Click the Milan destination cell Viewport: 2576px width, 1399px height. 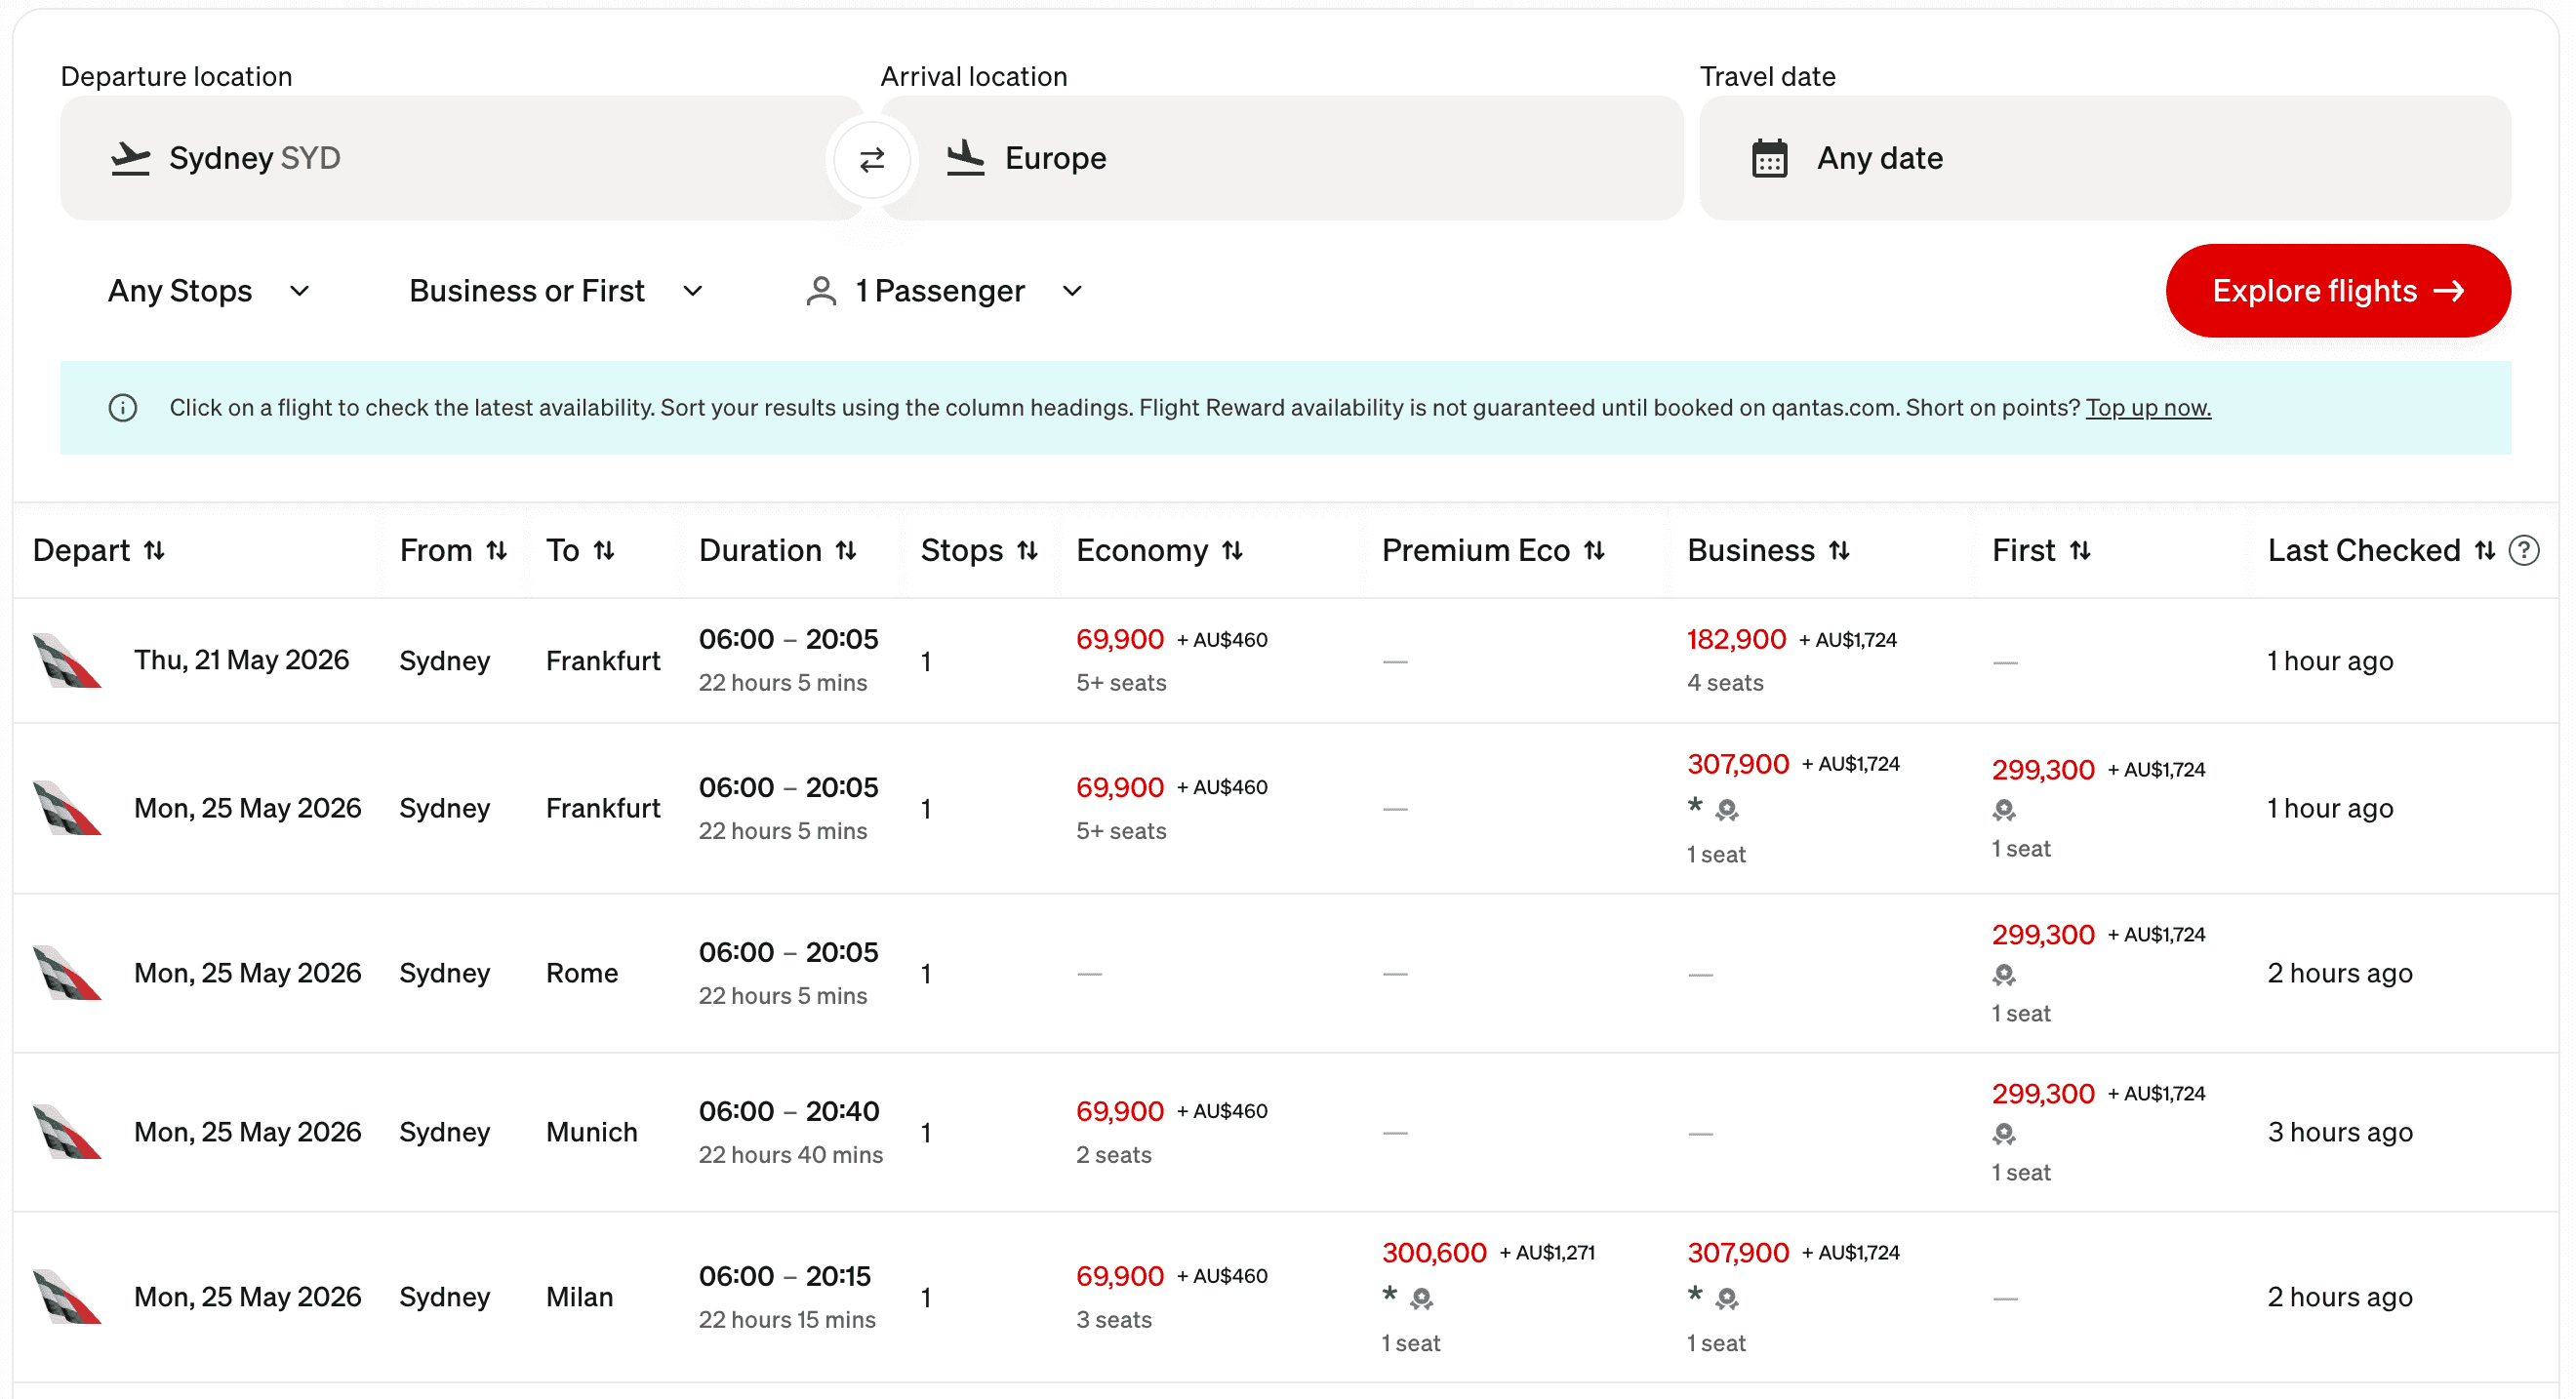point(579,1297)
